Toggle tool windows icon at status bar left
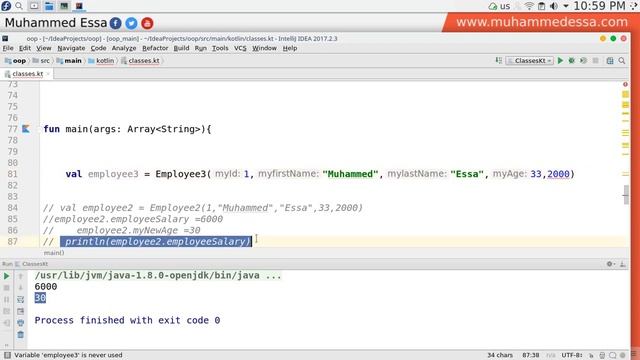The image size is (640, 360). pyautogui.click(x=7, y=355)
